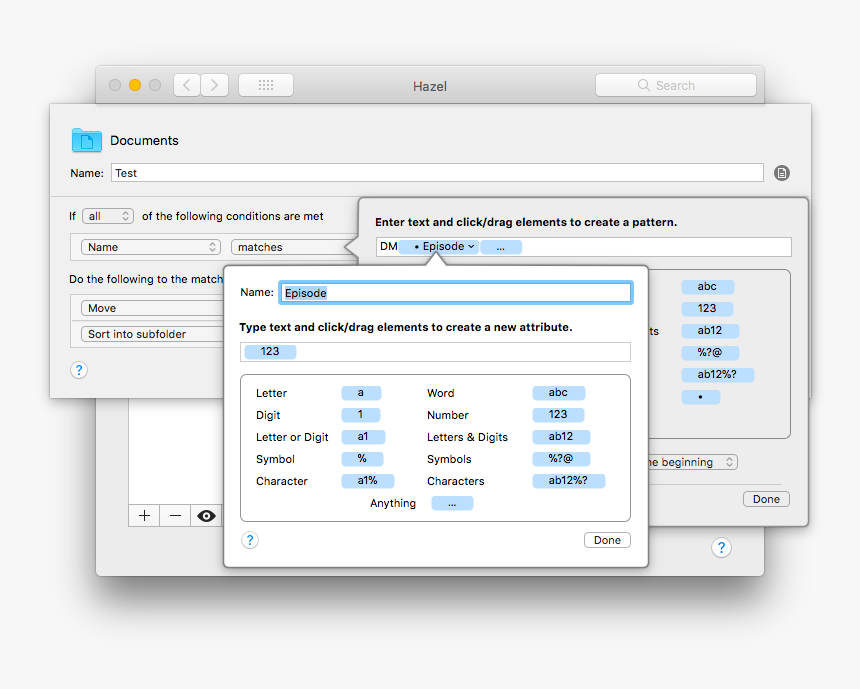
Task: Add the Symbols '%?@' token in attribute popup
Action: point(561,459)
